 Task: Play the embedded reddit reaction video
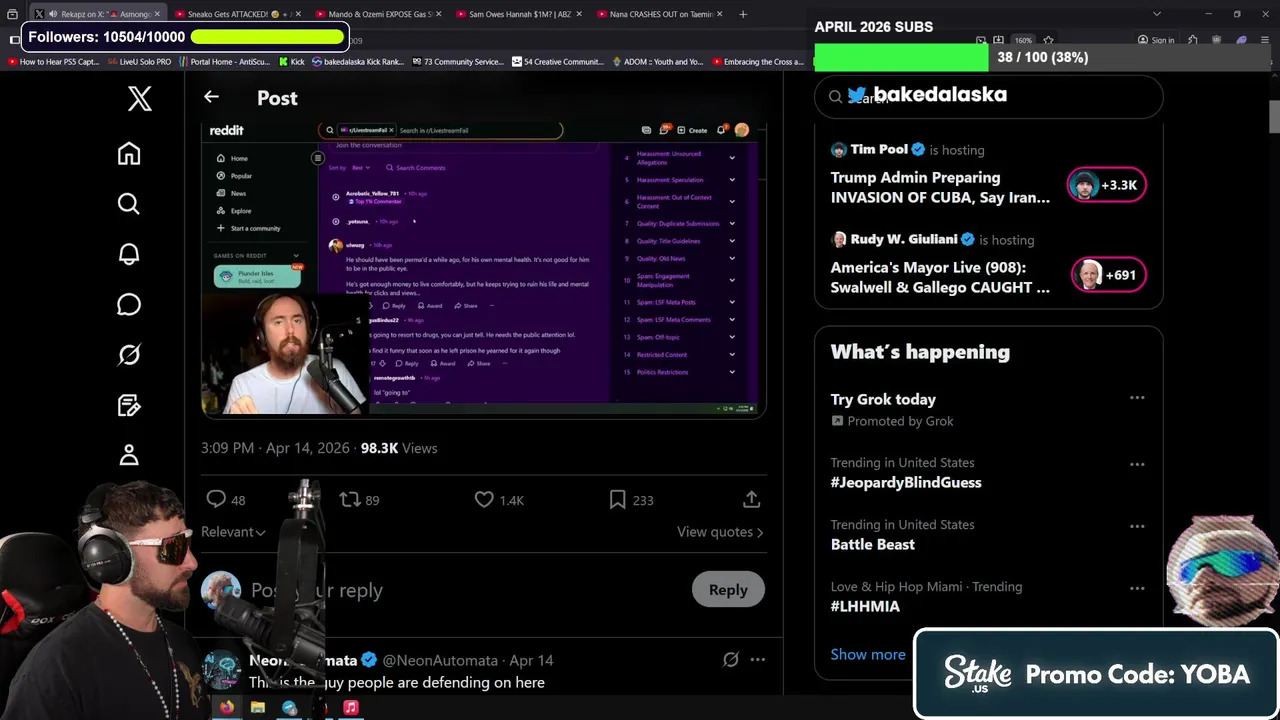point(484,269)
